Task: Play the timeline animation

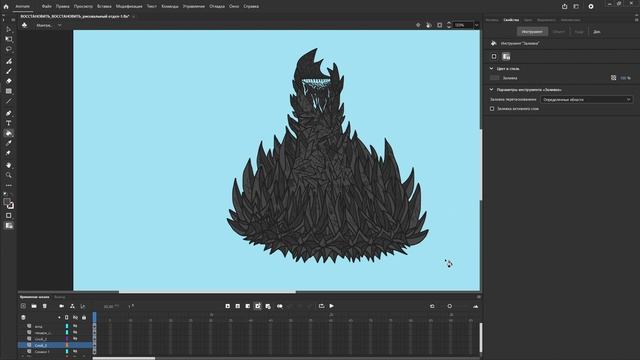Action: (331, 306)
